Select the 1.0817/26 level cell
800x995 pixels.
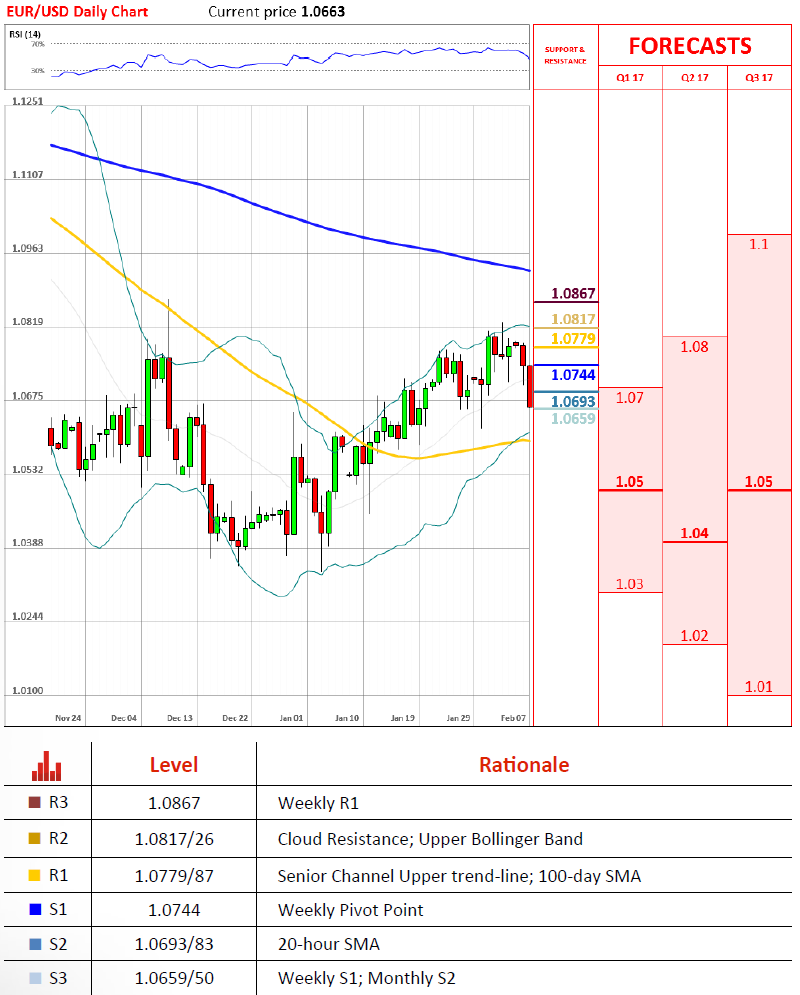174,839
